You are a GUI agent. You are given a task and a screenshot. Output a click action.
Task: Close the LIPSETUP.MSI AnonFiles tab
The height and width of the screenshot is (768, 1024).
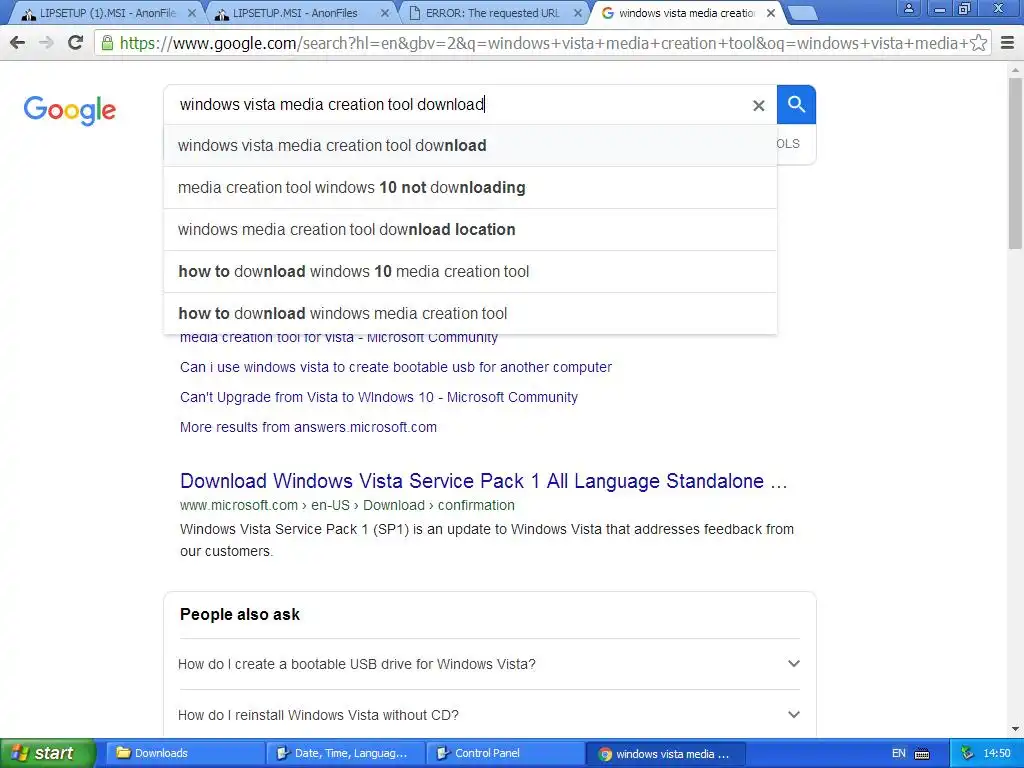pos(385,13)
